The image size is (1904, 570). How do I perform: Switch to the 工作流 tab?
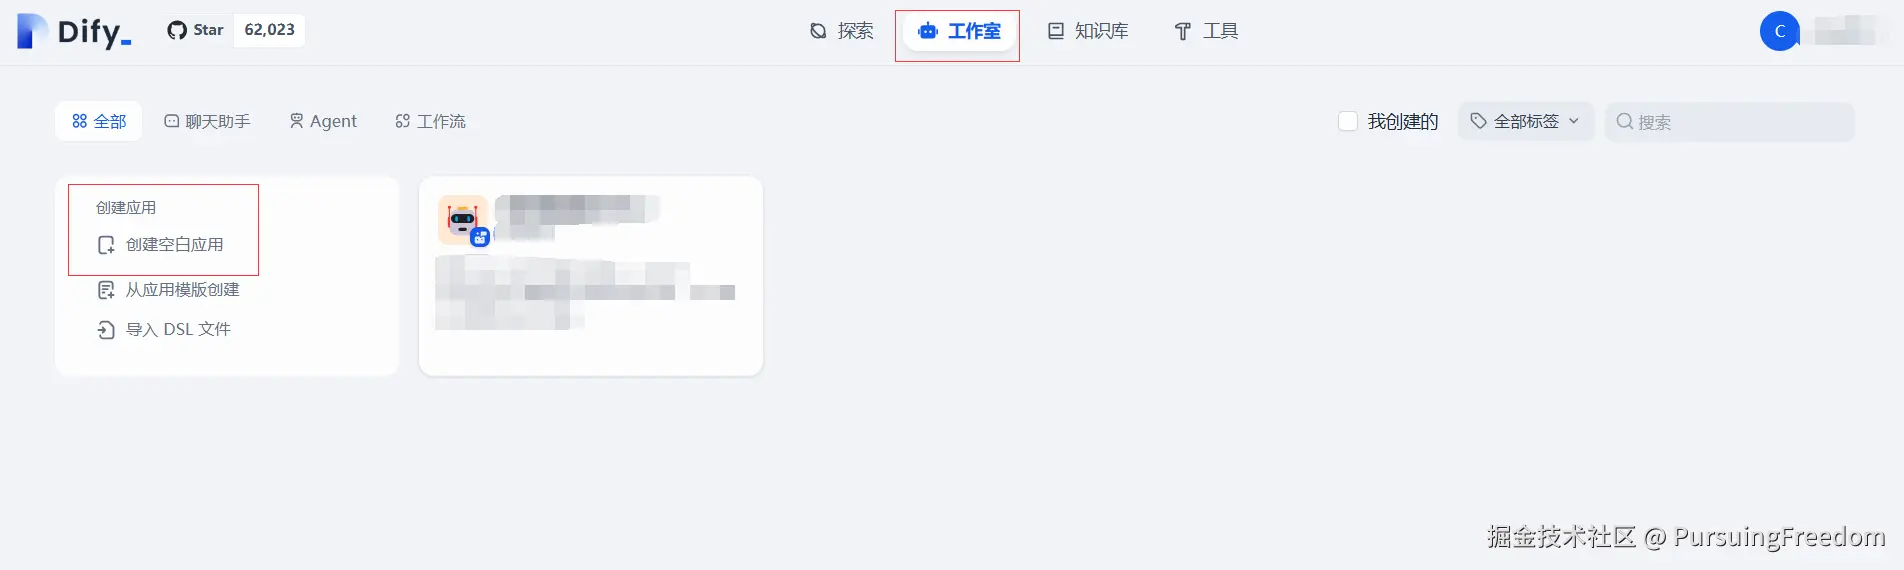(431, 121)
